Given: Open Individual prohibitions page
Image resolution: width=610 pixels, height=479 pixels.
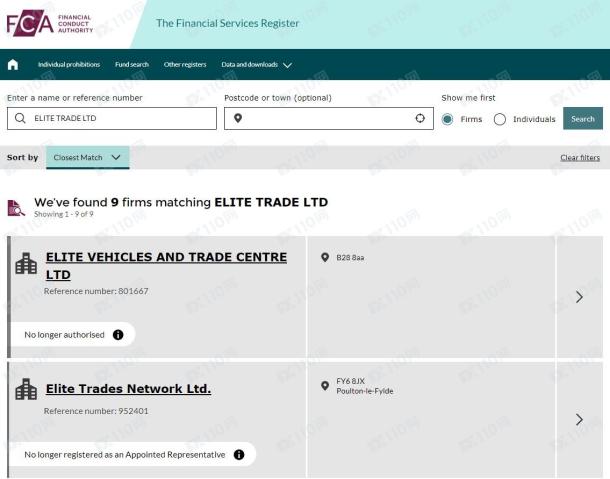Looking at the screenshot, I should click(x=69, y=65).
